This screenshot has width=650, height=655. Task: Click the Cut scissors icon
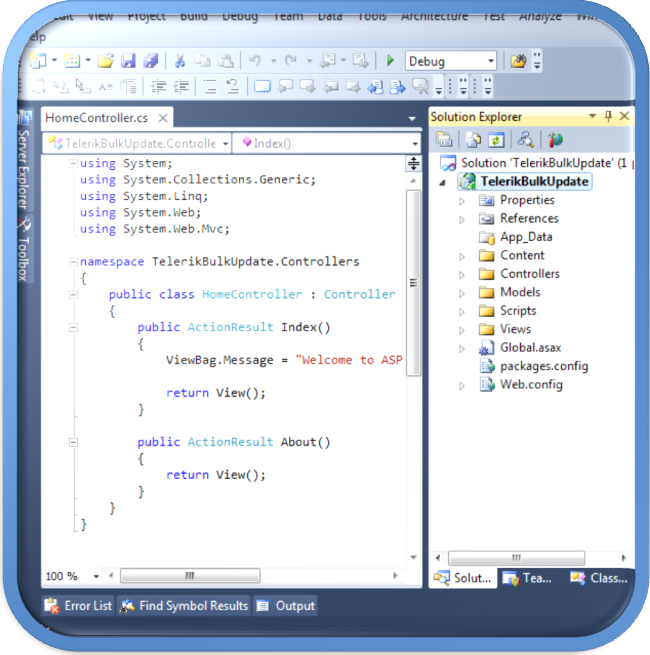[x=180, y=61]
